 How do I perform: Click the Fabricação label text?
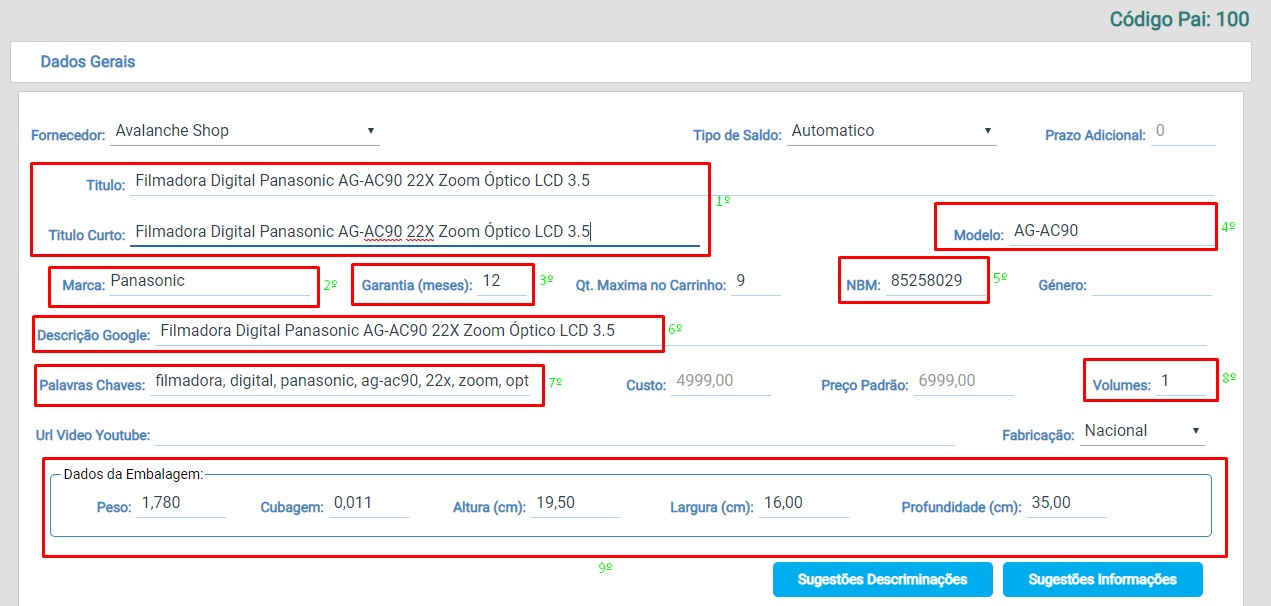(1039, 435)
